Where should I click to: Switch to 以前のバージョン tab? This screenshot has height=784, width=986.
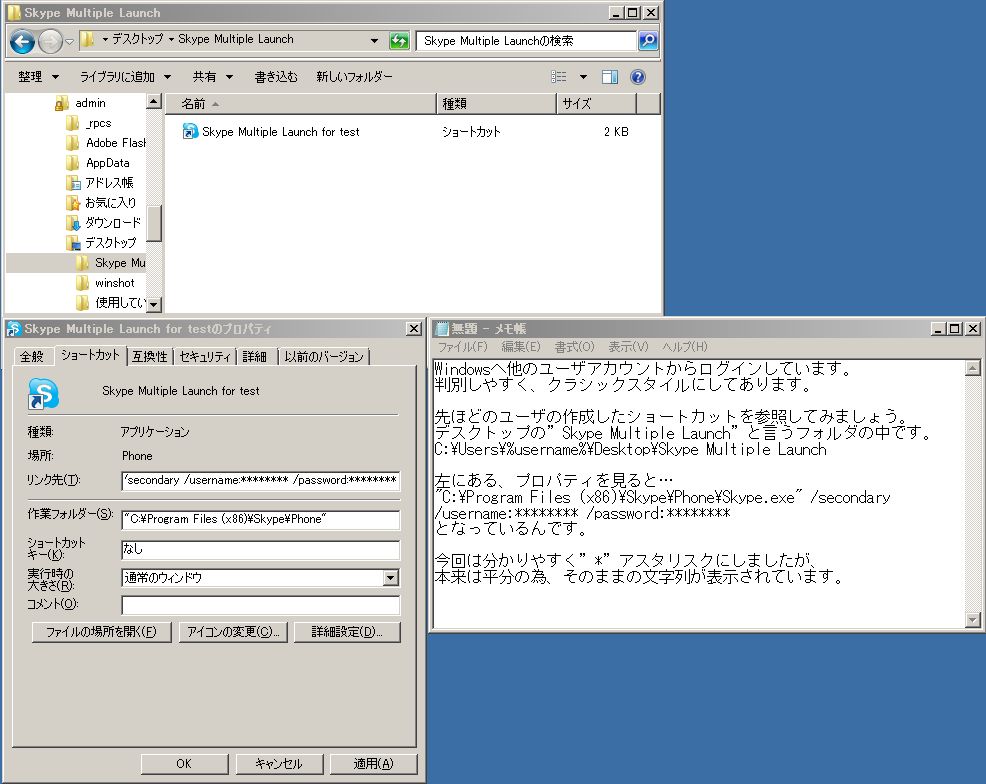(x=324, y=357)
